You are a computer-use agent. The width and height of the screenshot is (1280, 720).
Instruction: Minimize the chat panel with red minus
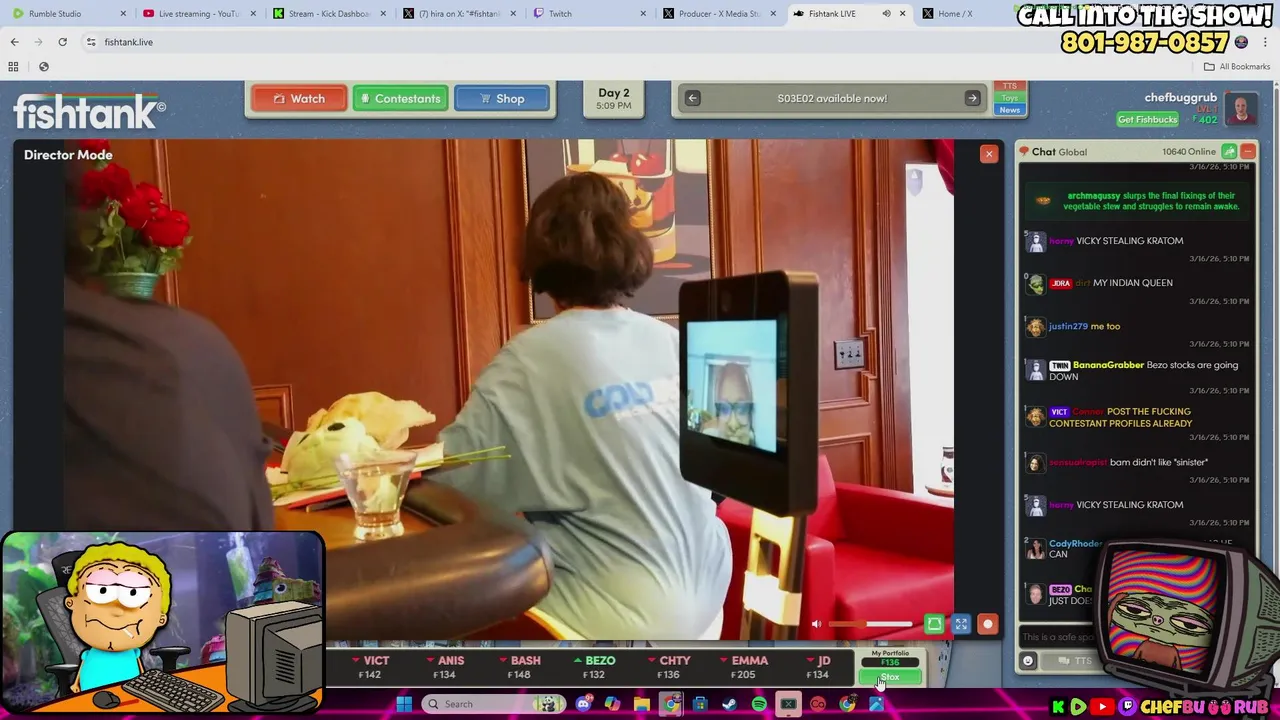(1248, 151)
